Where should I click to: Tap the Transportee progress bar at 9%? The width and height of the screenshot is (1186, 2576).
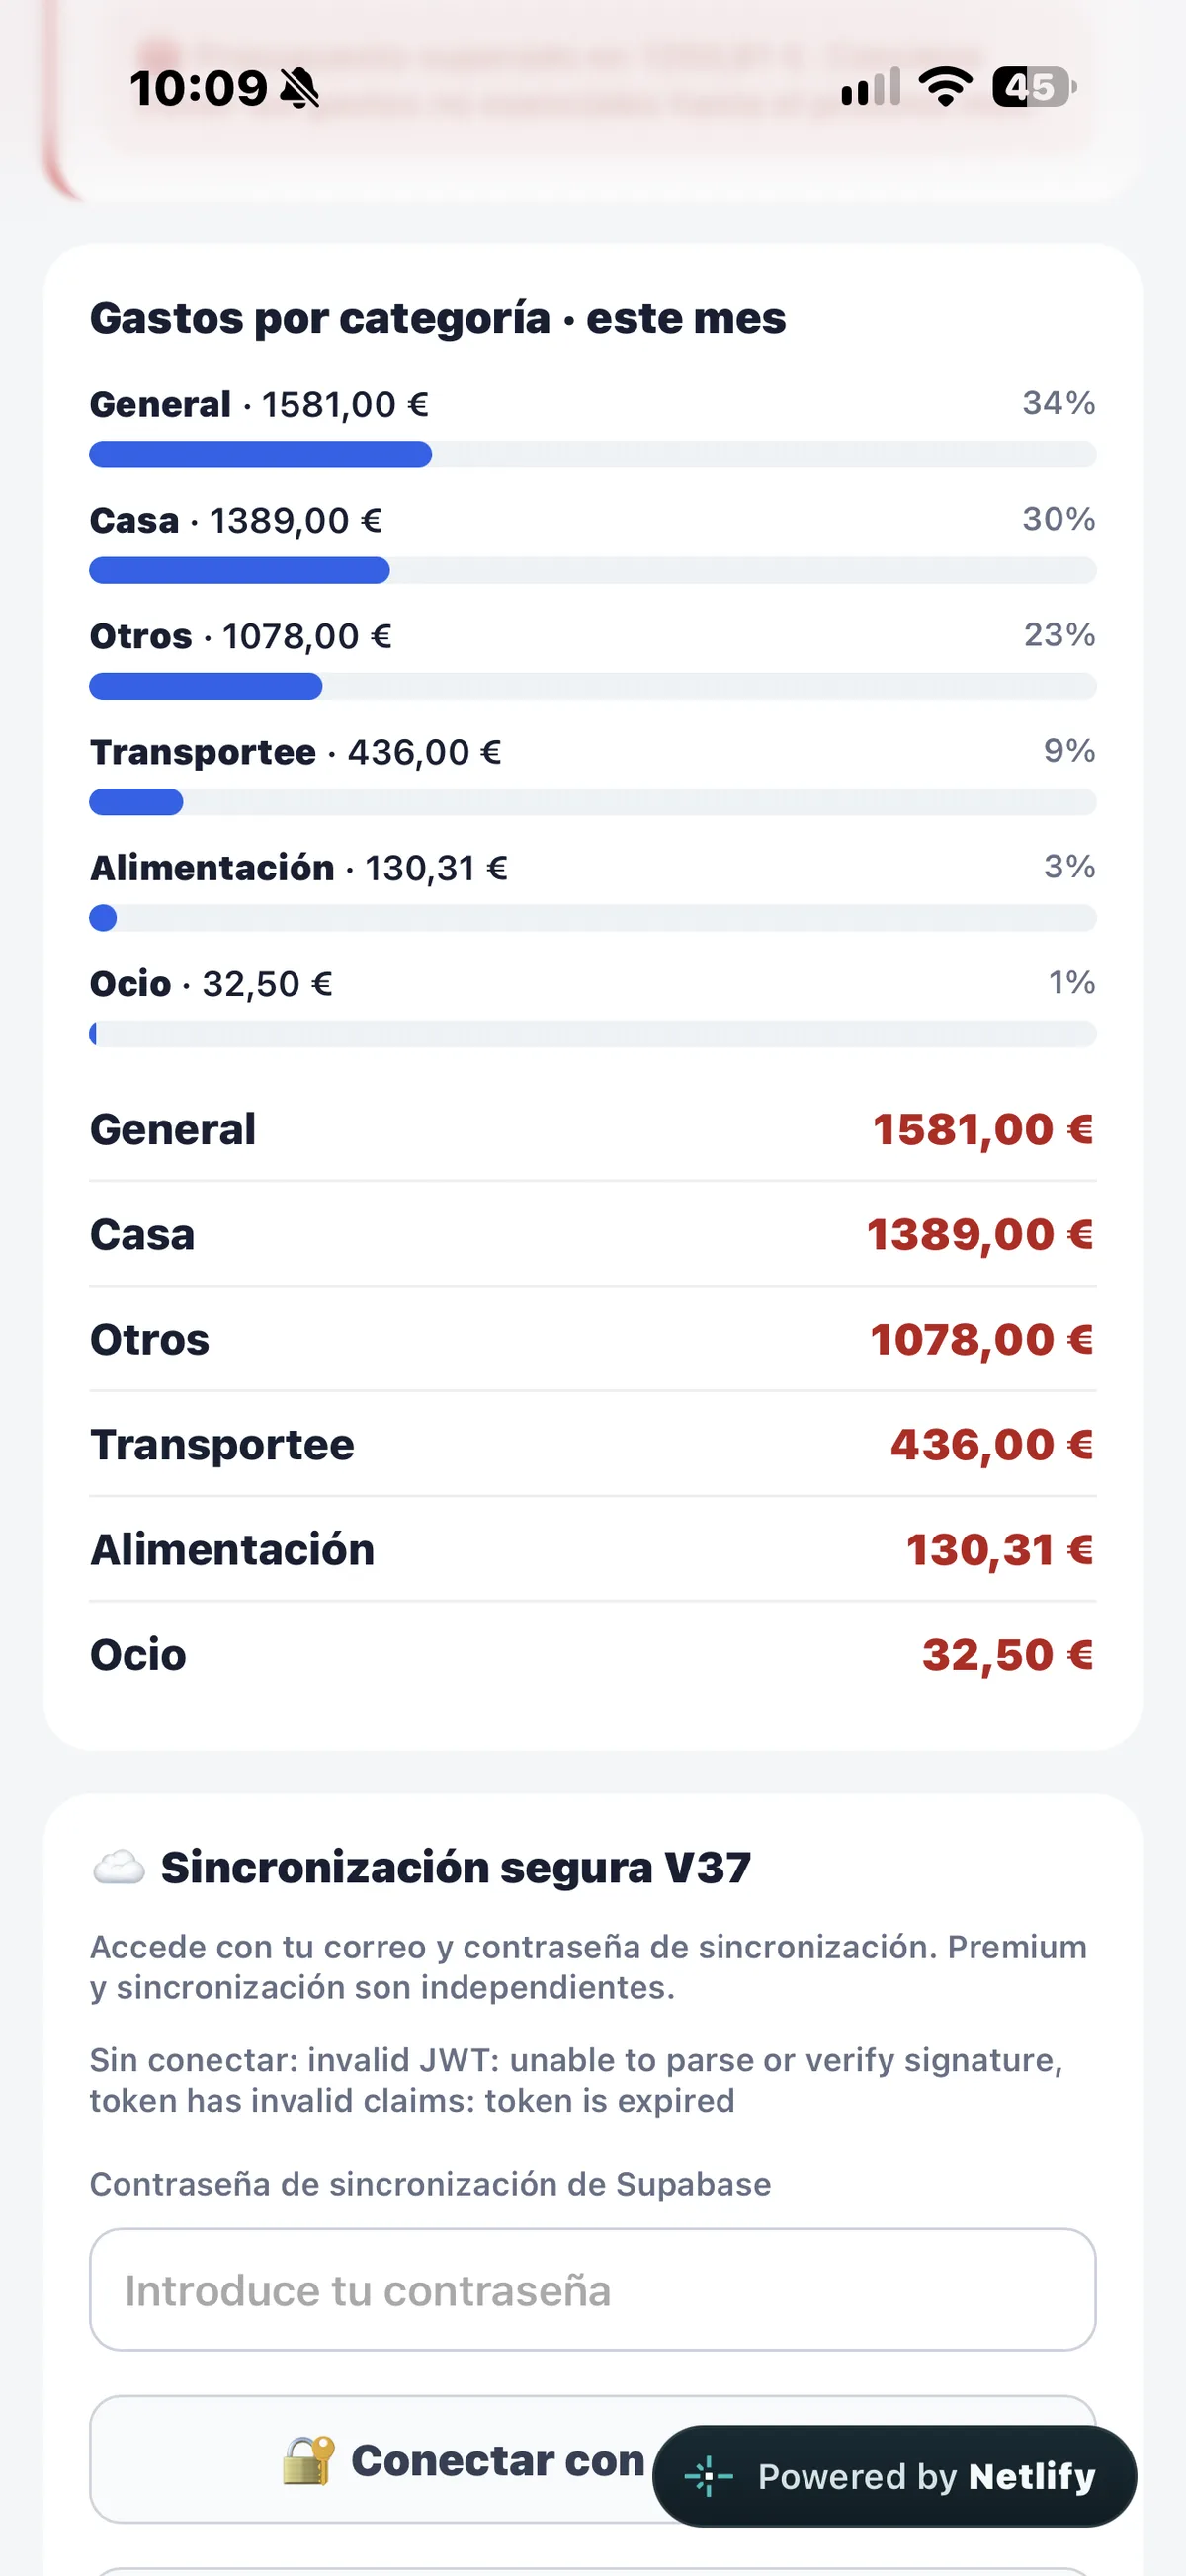pos(593,802)
